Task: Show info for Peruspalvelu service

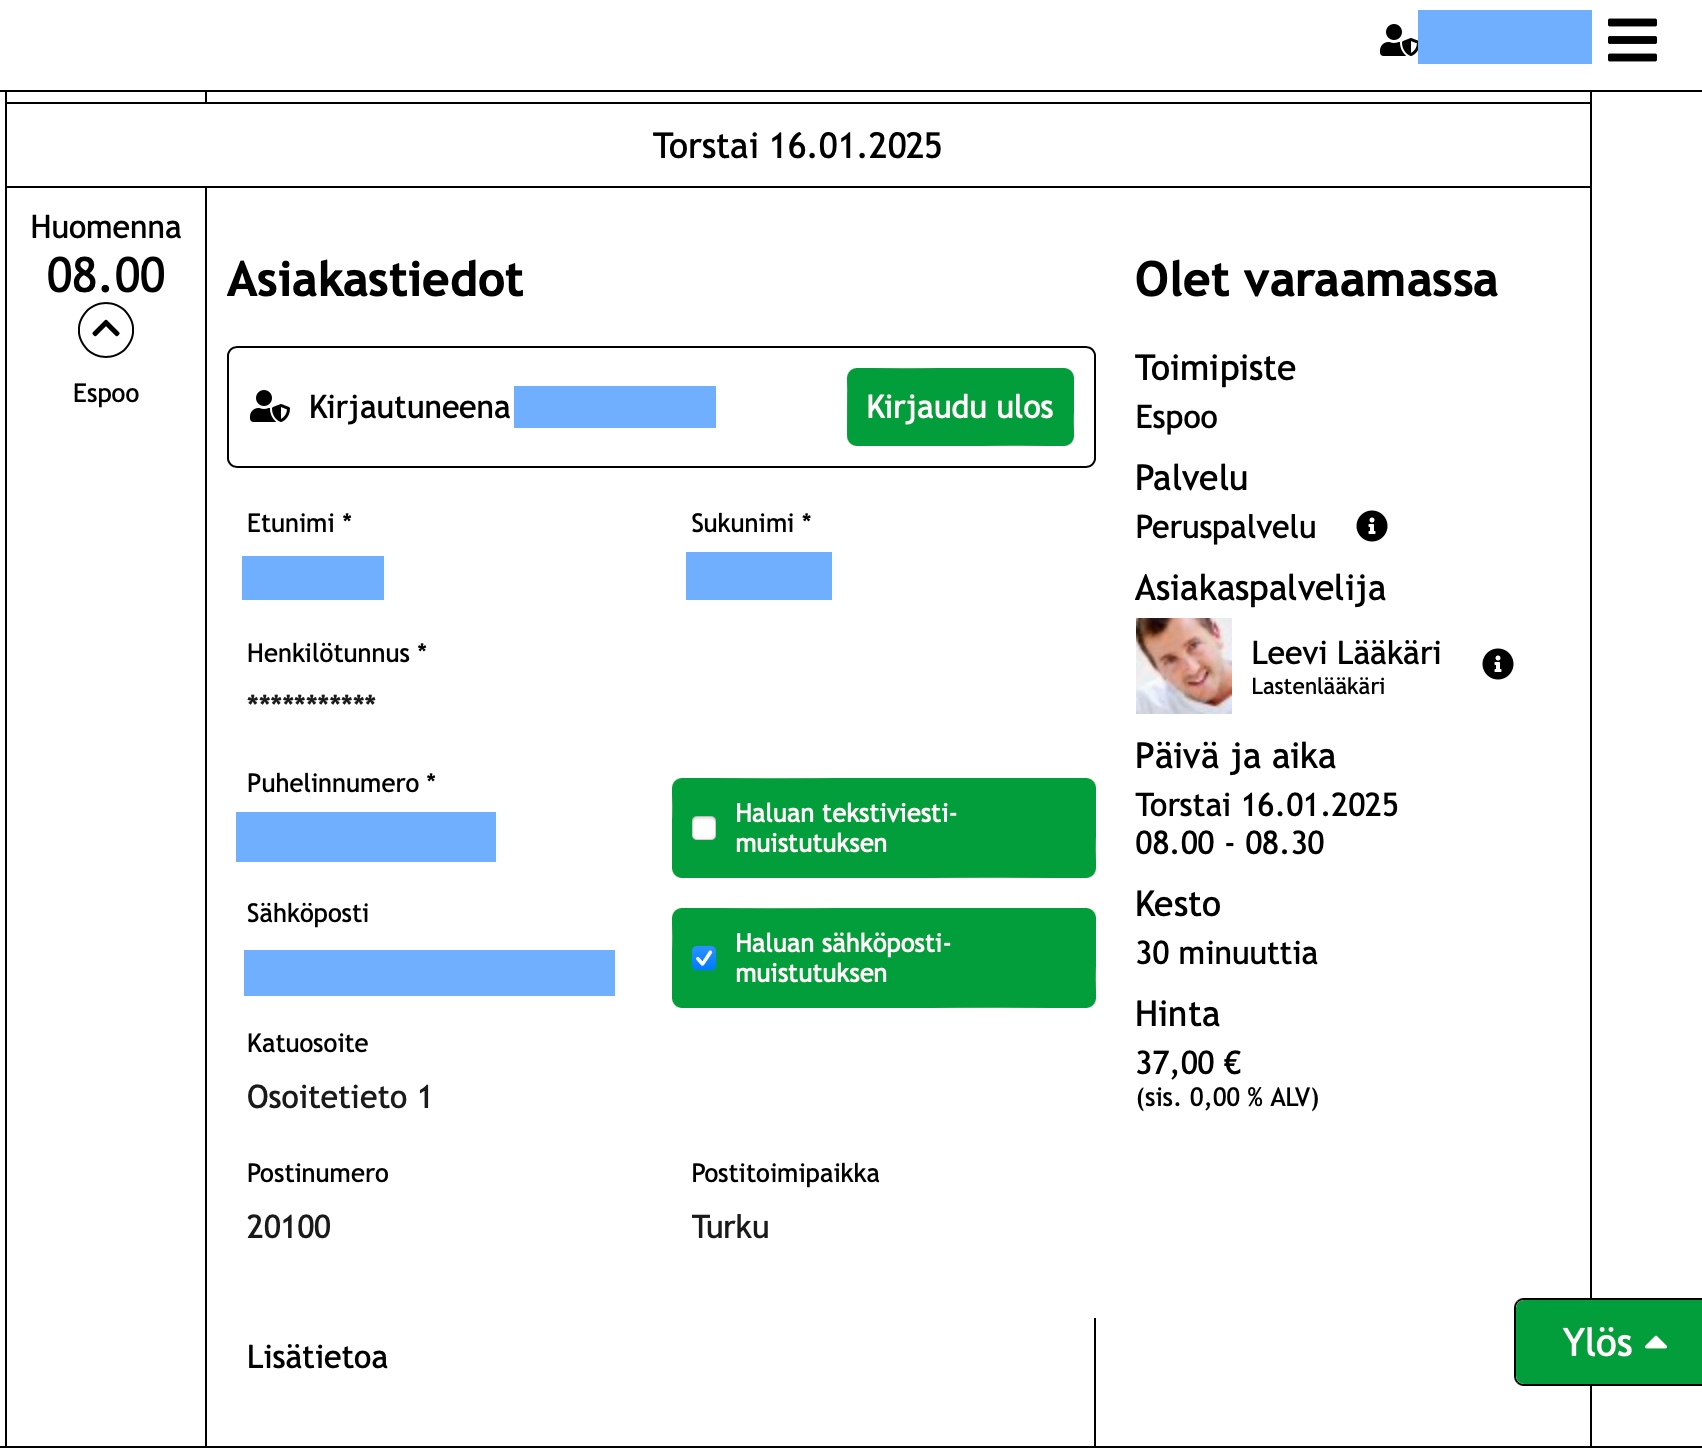Action: tap(1371, 526)
